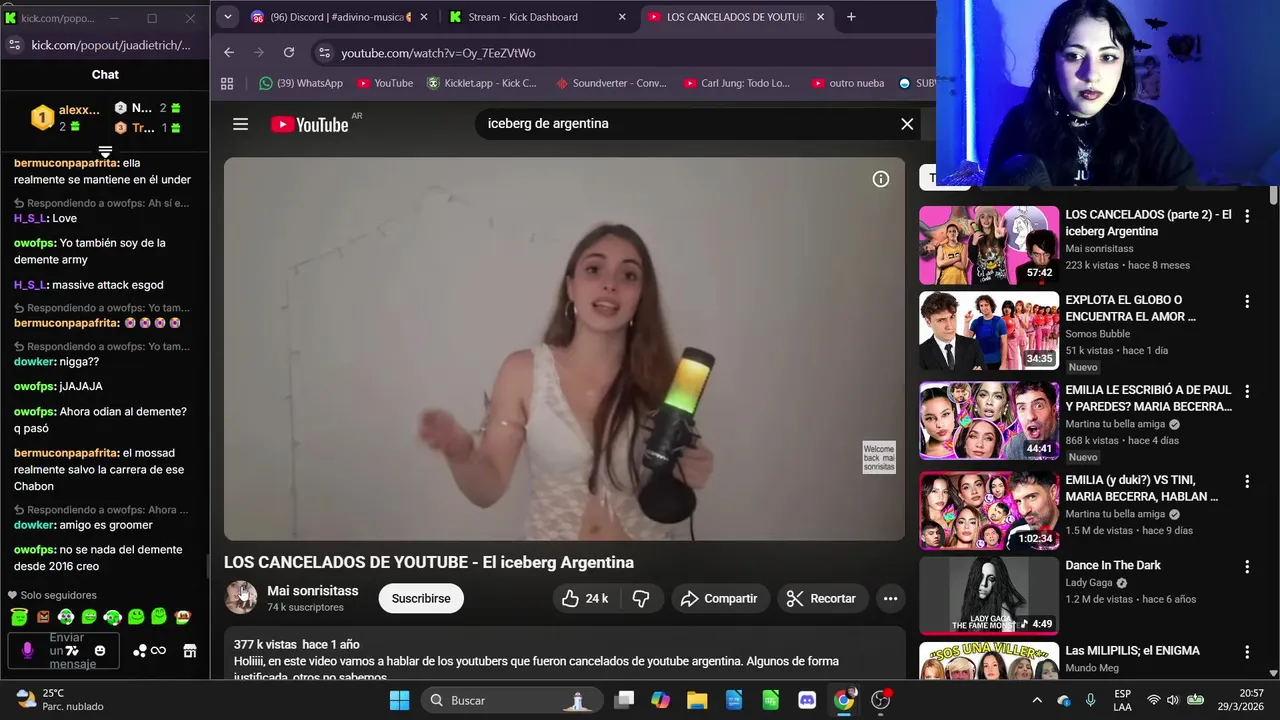Screen dimensions: 1280x720
Task: Open File Explorer from the taskbar
Action: point(696,700)
